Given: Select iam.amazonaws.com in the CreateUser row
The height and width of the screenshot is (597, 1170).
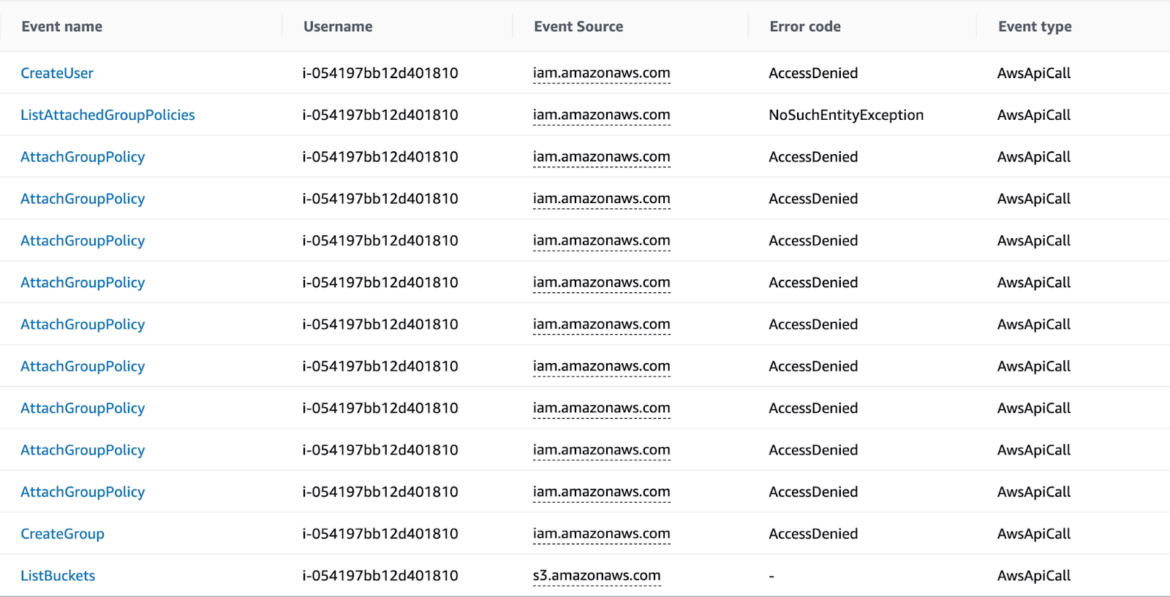Looking at the screenshot, I should coord(602,72).
